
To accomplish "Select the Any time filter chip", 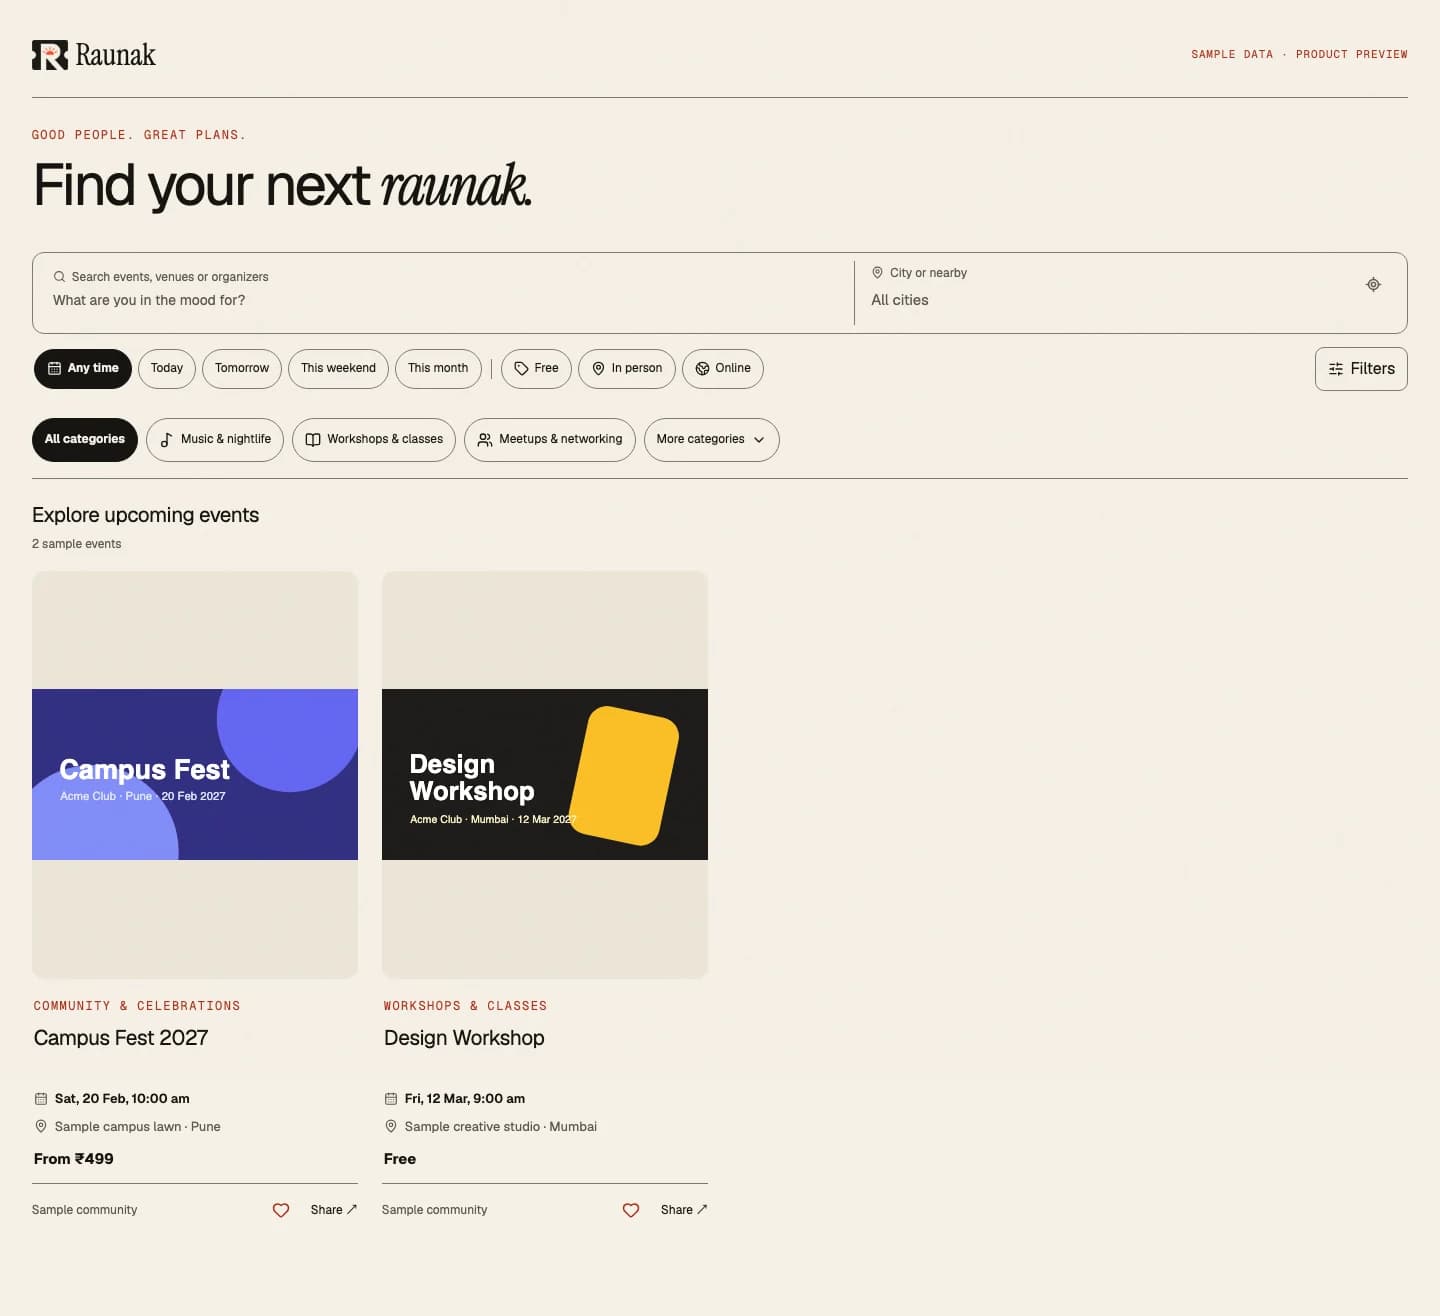I will [x=83, y=369].
